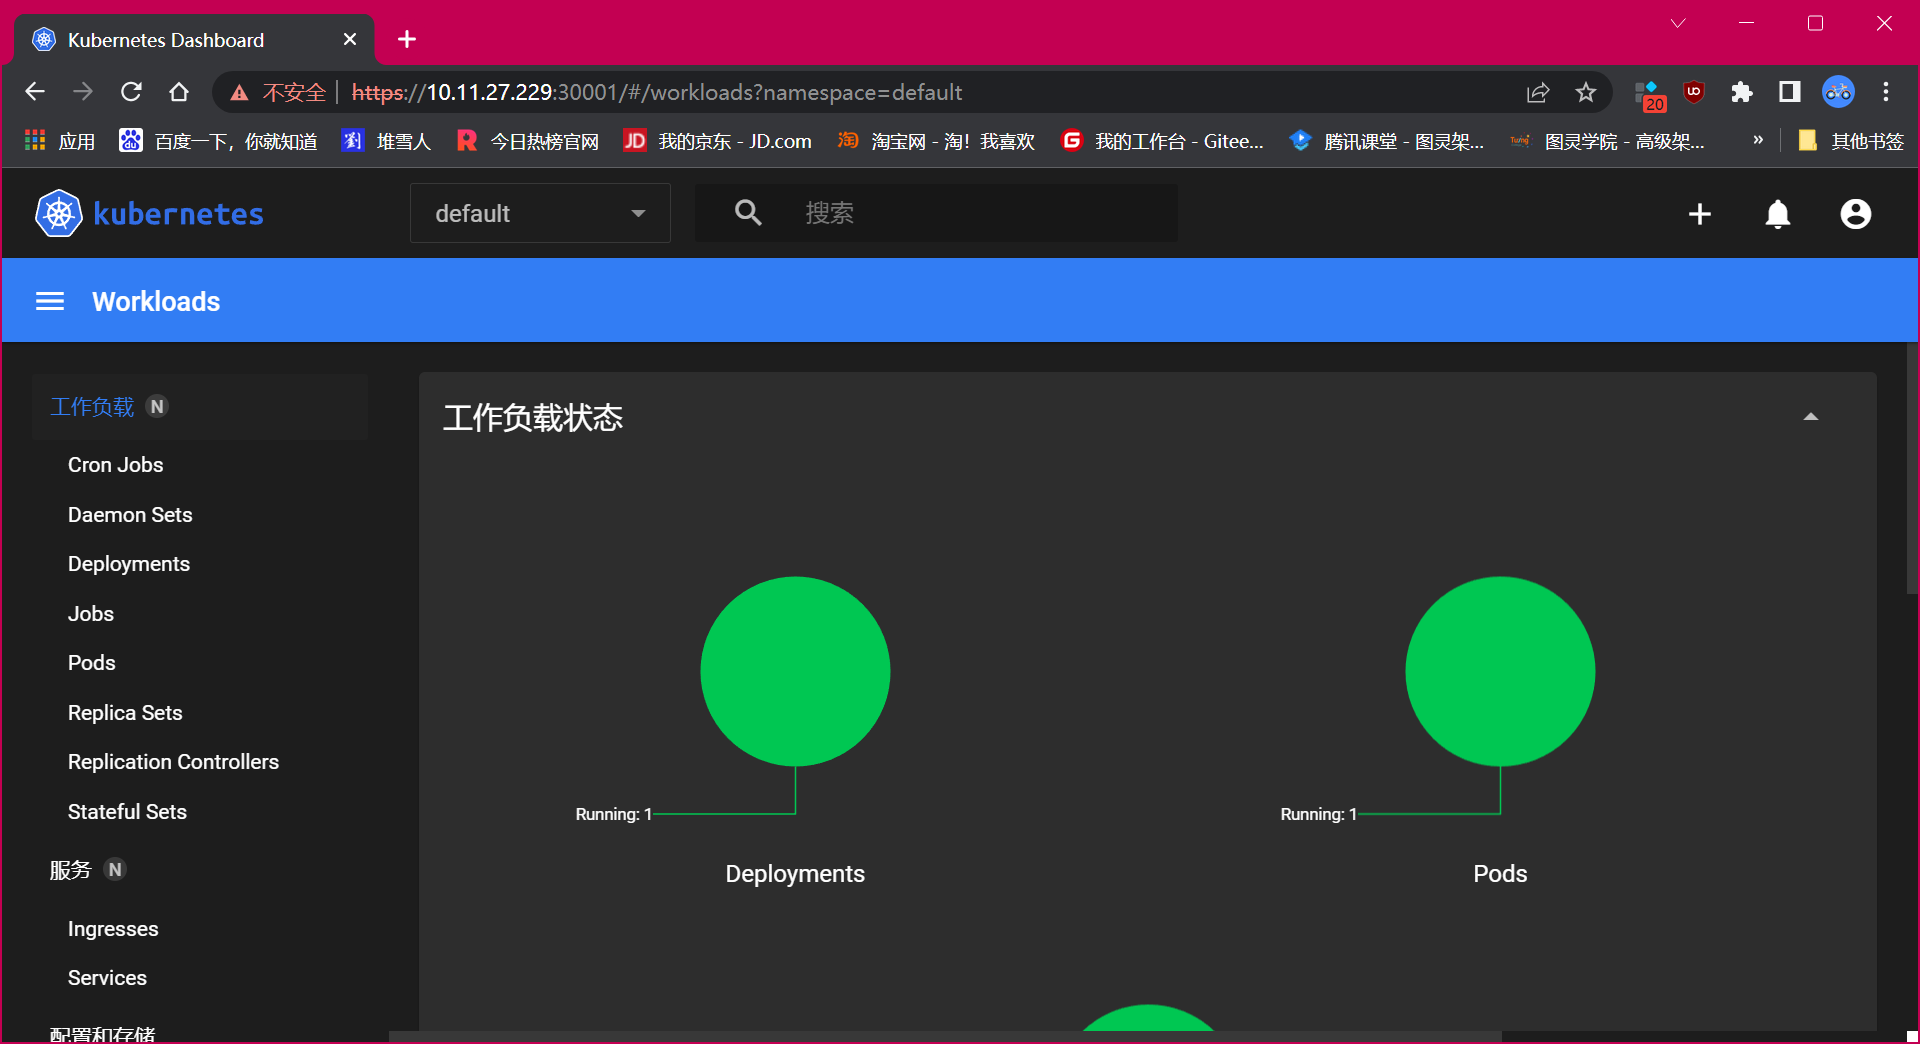Image resolution: width=1920 pixels, height=1044 pixels.
Task: Share this page via address bar icon
Action: (x=1538, y=93)
